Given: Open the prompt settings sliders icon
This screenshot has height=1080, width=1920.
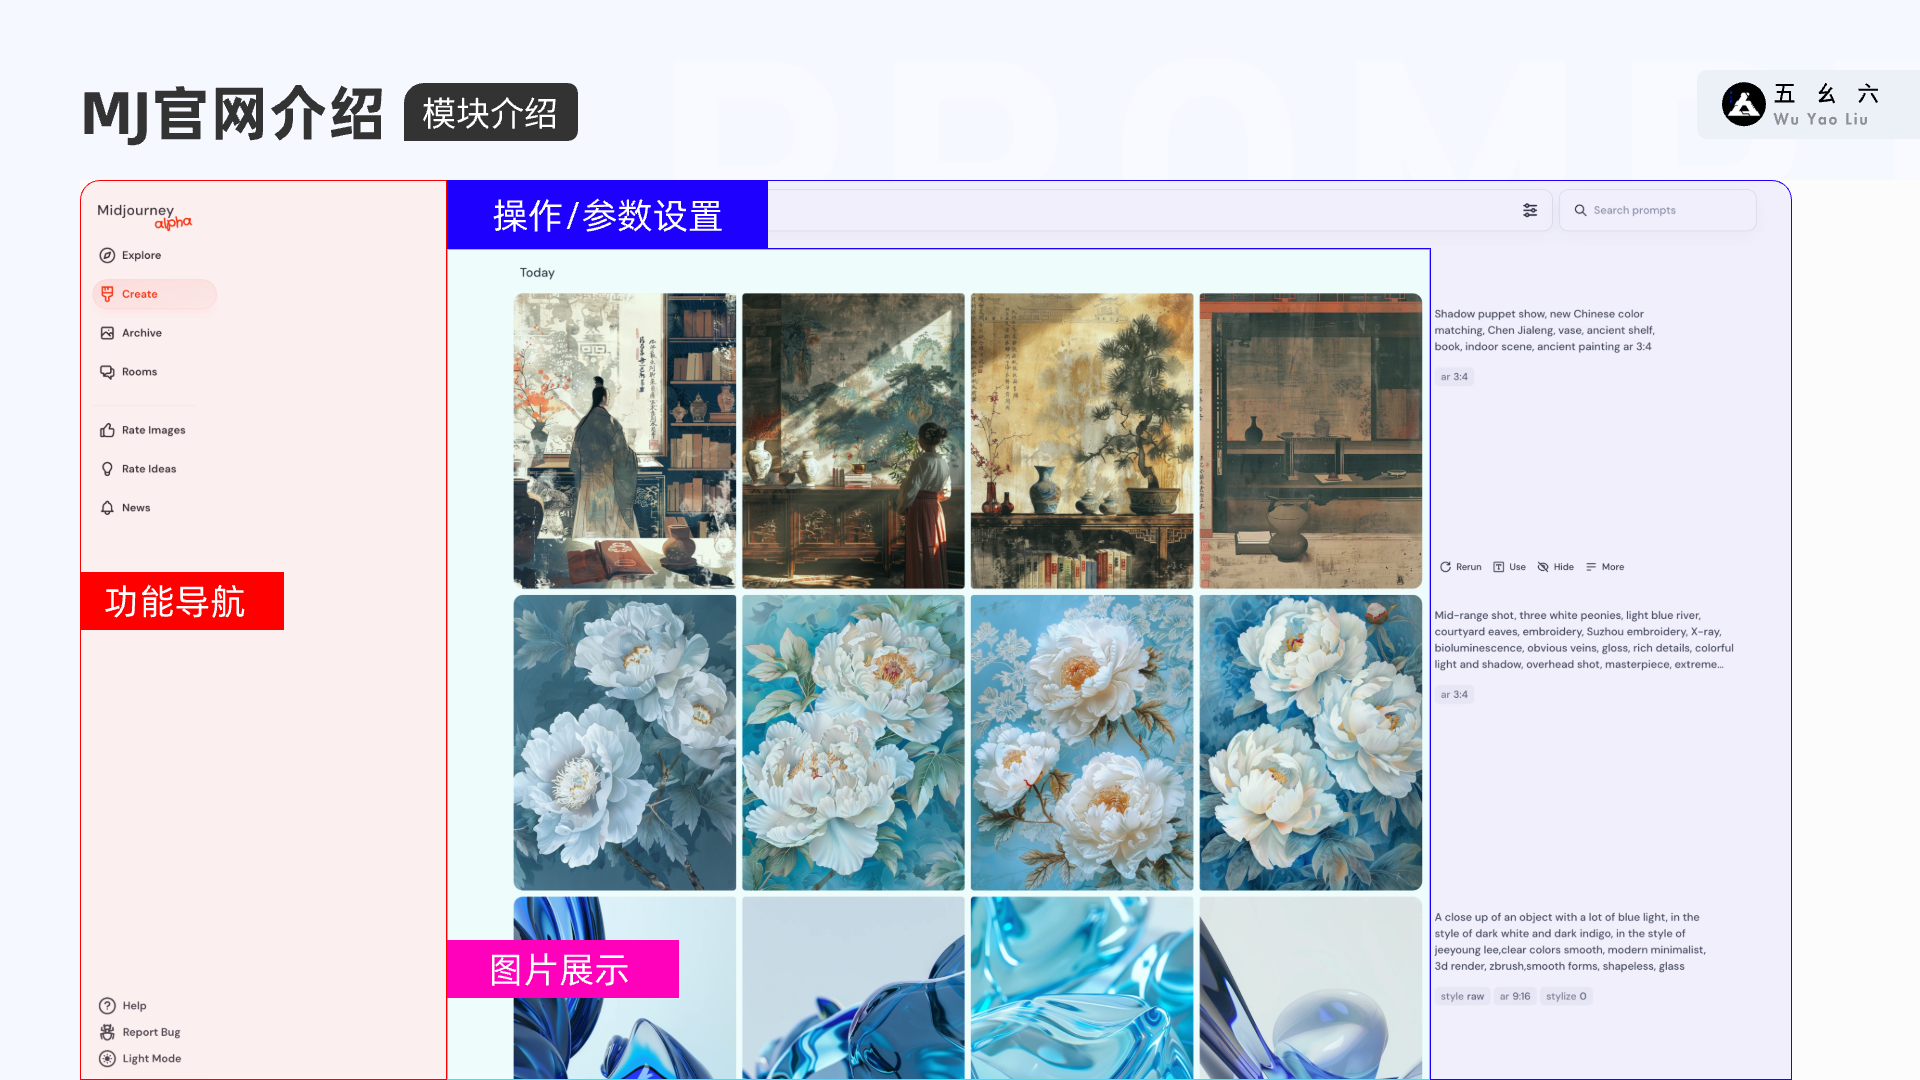Looking at the screenshot, I should [1530, 210].
